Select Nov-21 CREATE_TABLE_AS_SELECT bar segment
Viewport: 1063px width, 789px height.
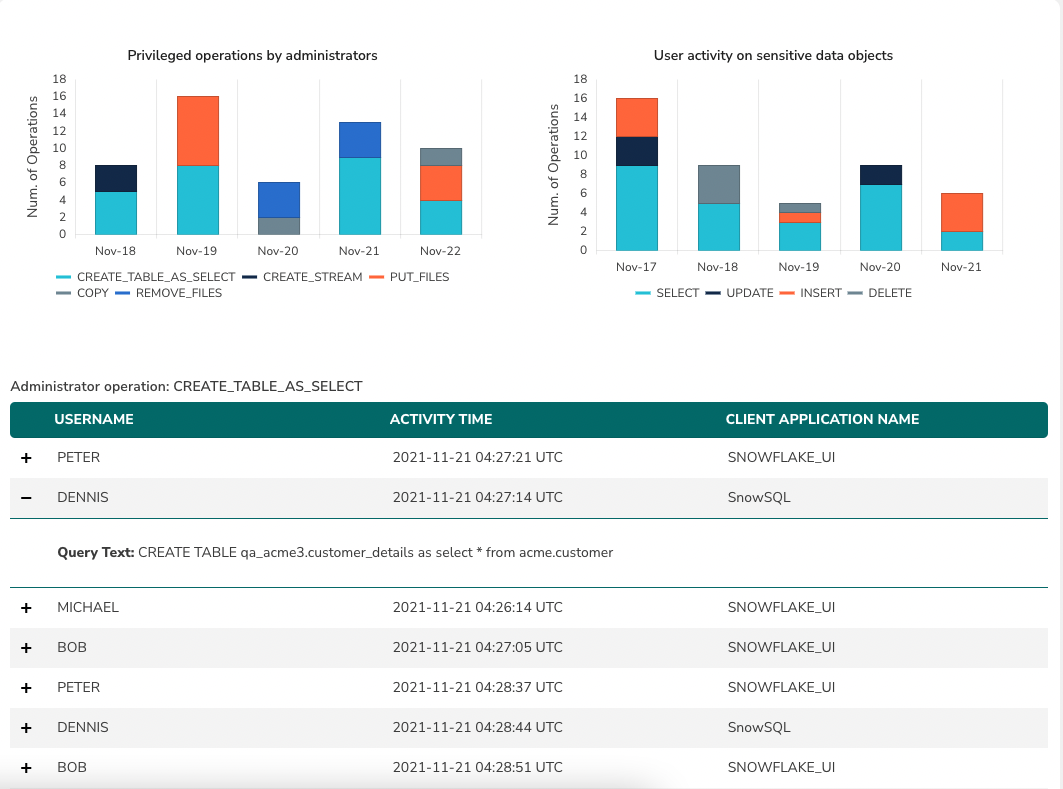[x=360, y=196]
